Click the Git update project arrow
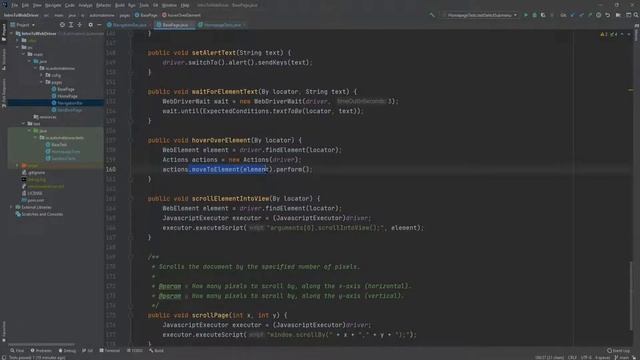Screen dimensions: 640x360 572,15
